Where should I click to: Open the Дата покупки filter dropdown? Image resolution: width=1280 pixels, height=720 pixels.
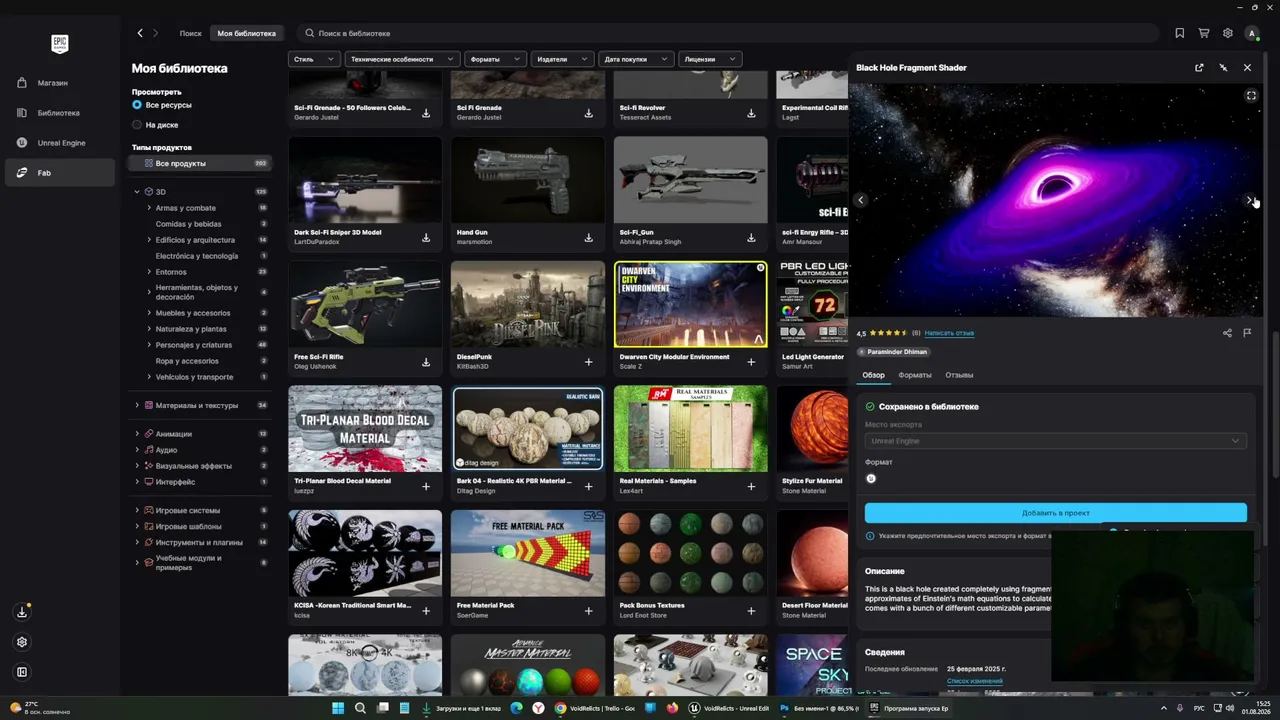coord(636,59)
